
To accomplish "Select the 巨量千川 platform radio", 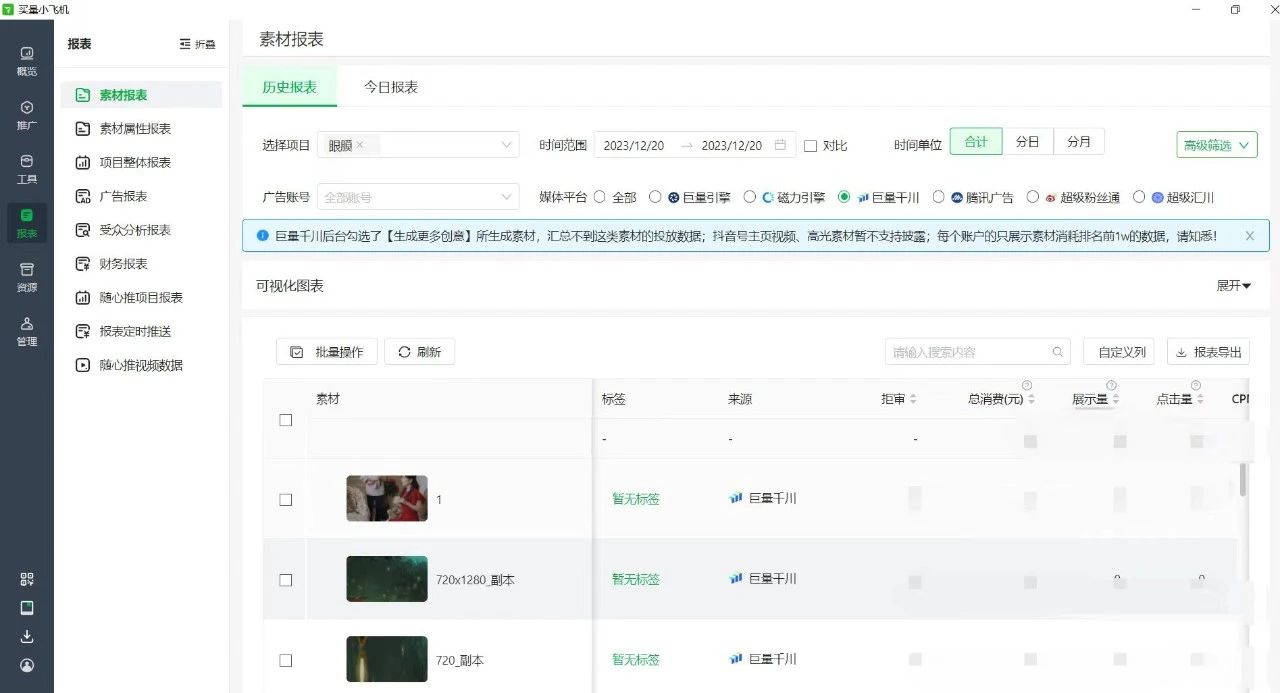I will [845, 197].
